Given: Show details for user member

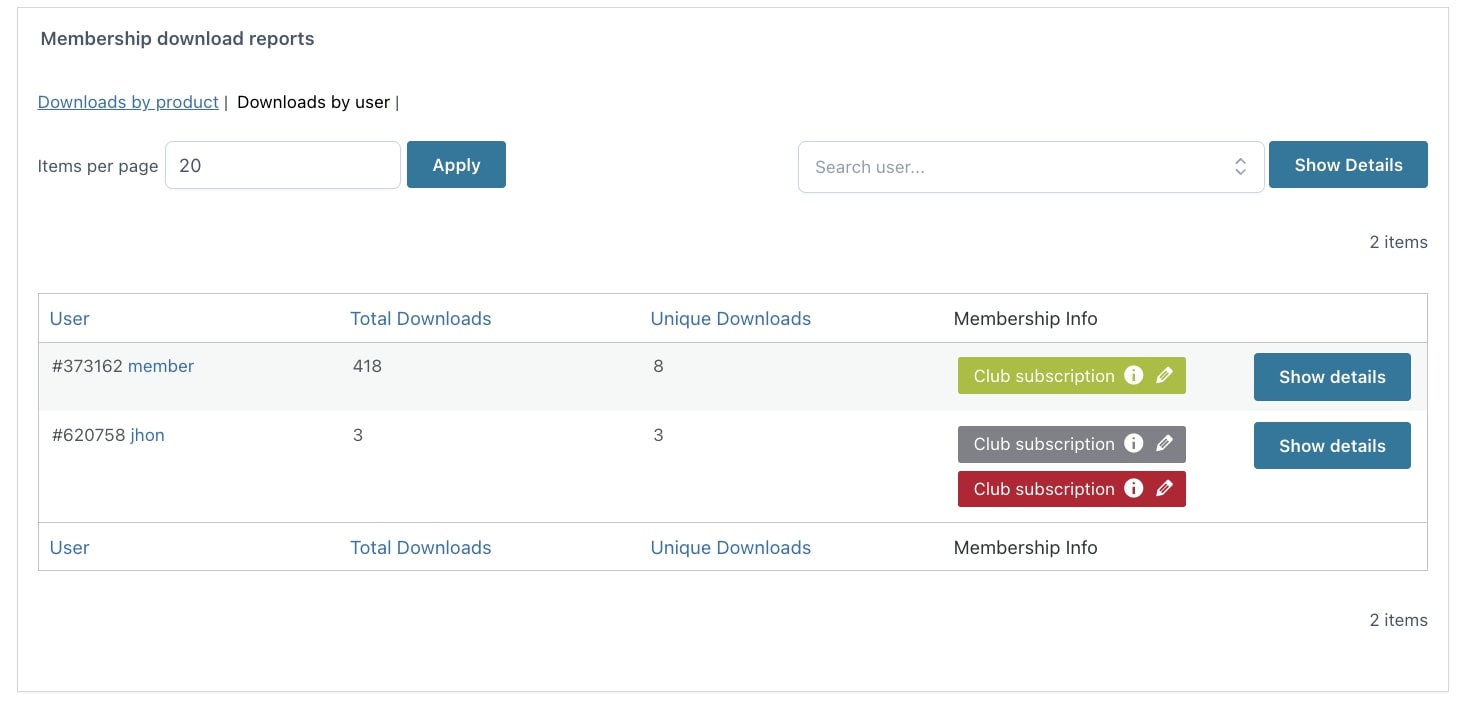Looking at the screenshot, I should (x=1331, y=377).
